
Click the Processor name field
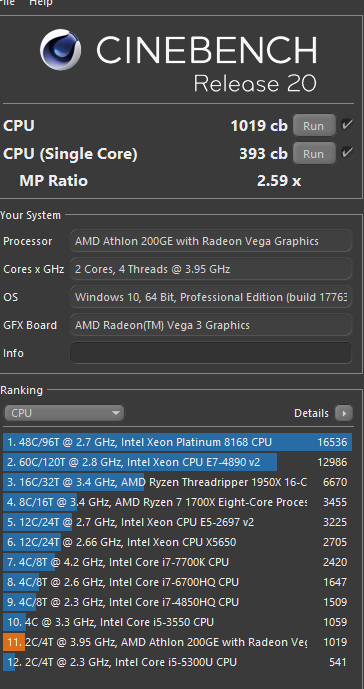[211, 241]
